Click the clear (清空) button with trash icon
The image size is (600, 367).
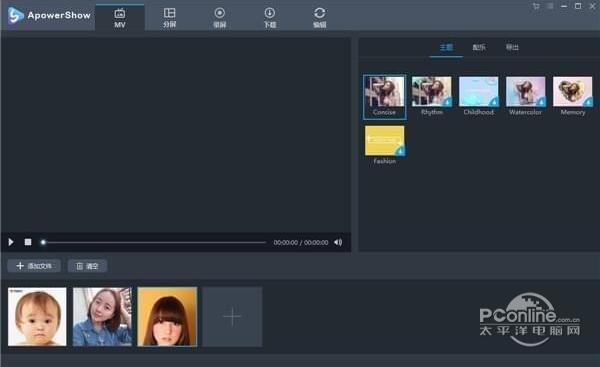click(x=87, y=266)
